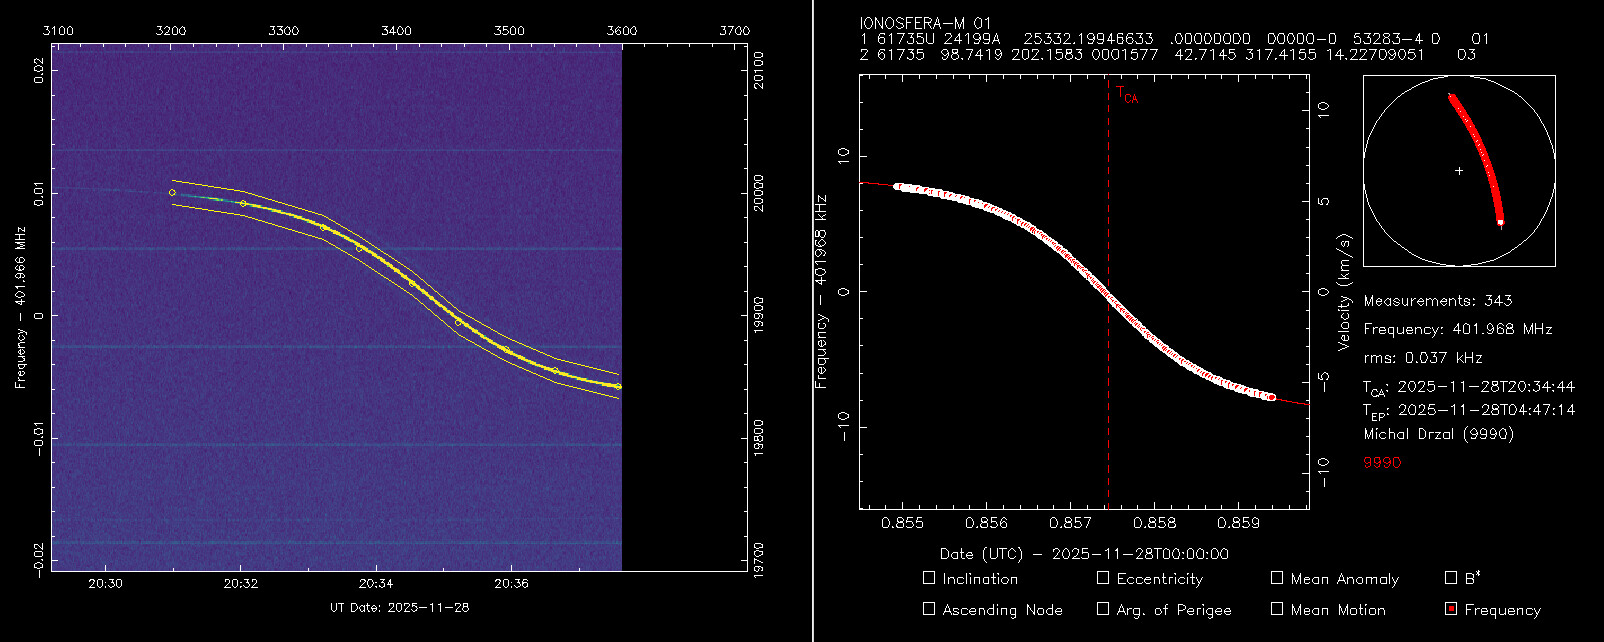This screenshot has width=1604, height=642.
Task: Enable the Inclination fit checkbox
Action: click(929, 578)
